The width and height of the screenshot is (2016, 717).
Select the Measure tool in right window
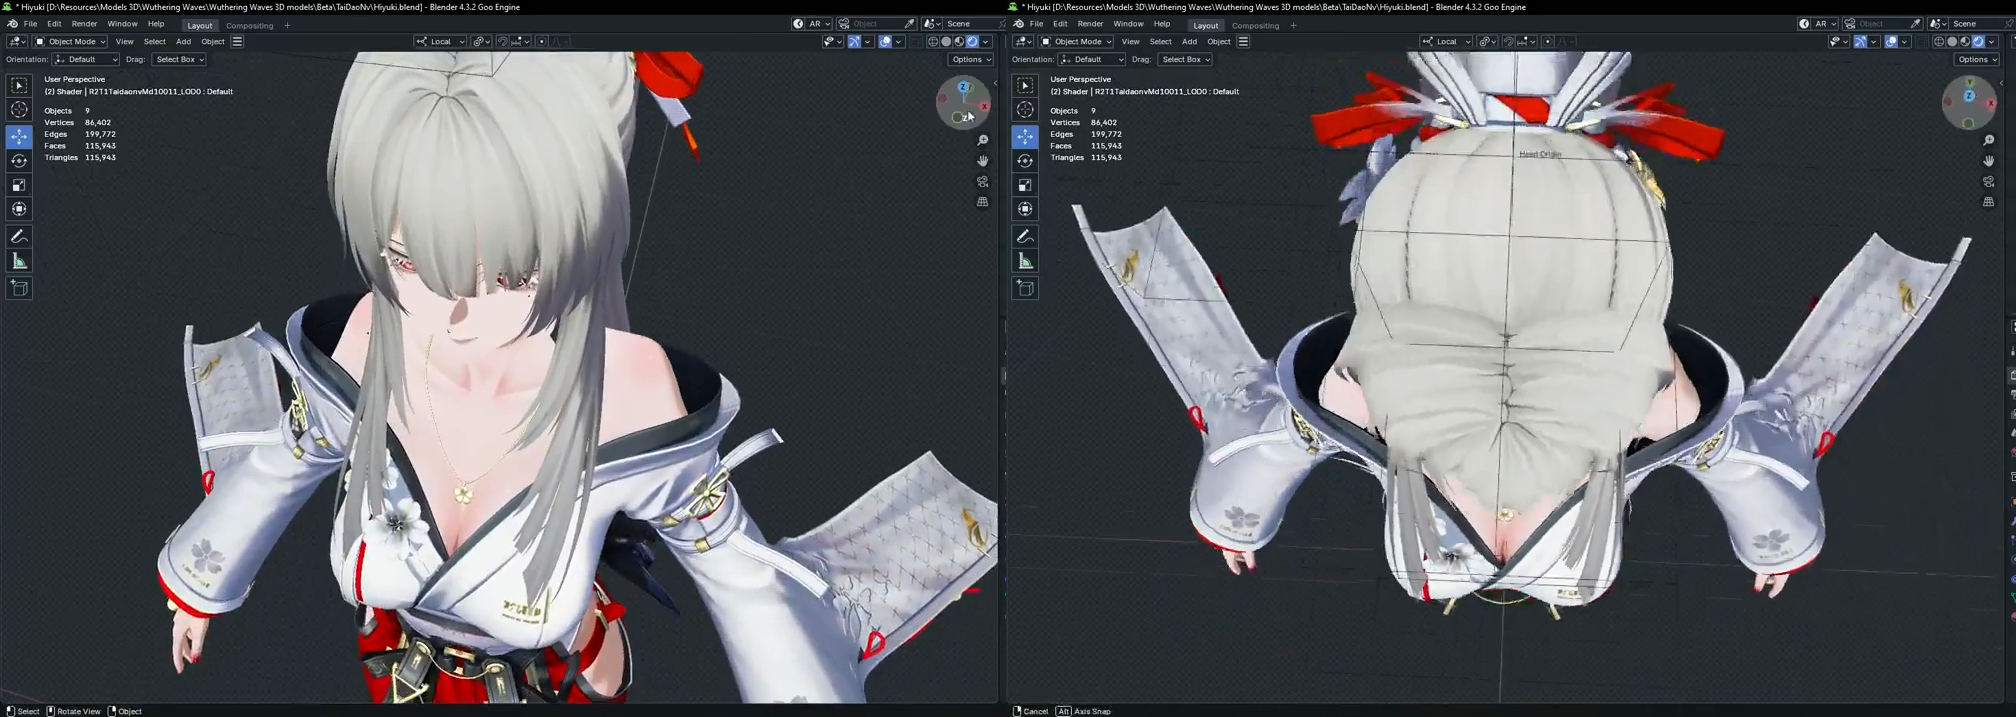click(x=1025, y=261)
